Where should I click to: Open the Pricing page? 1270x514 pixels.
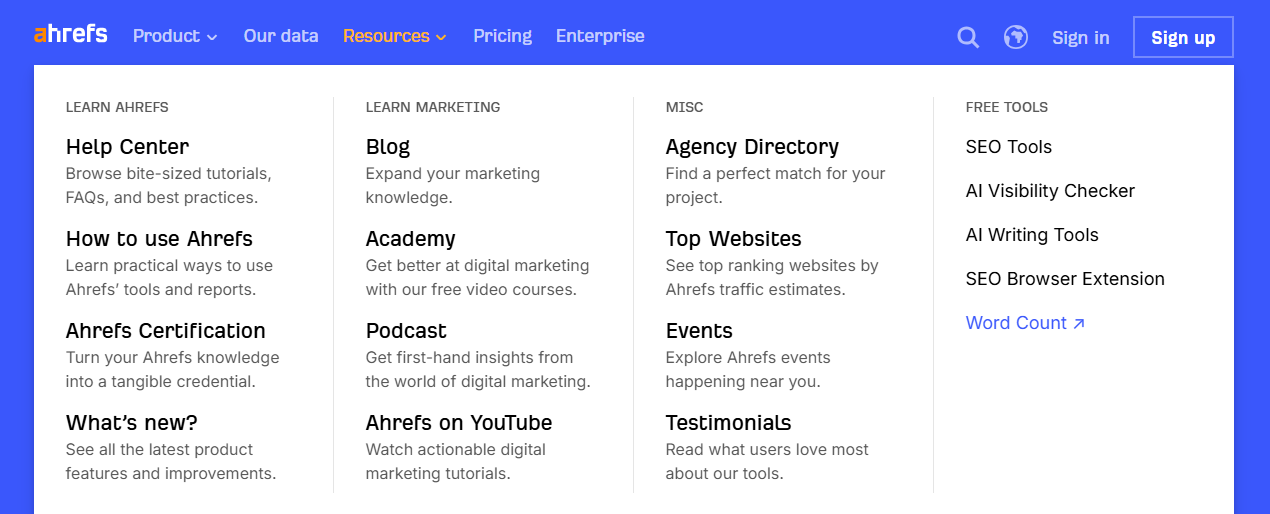pyautogui.click(x=503, y=36)
